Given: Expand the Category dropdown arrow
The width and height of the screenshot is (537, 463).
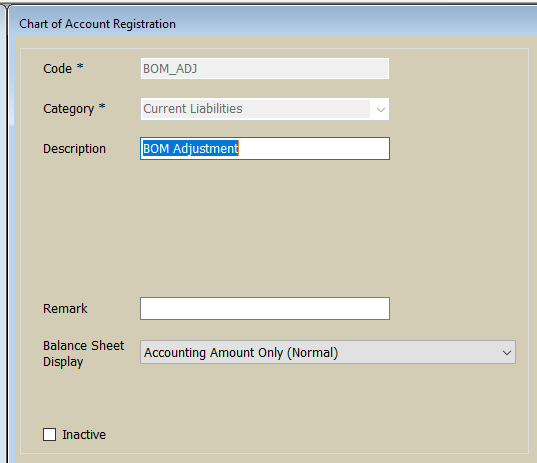Looking at the screenshot, I should pos(380,109).
